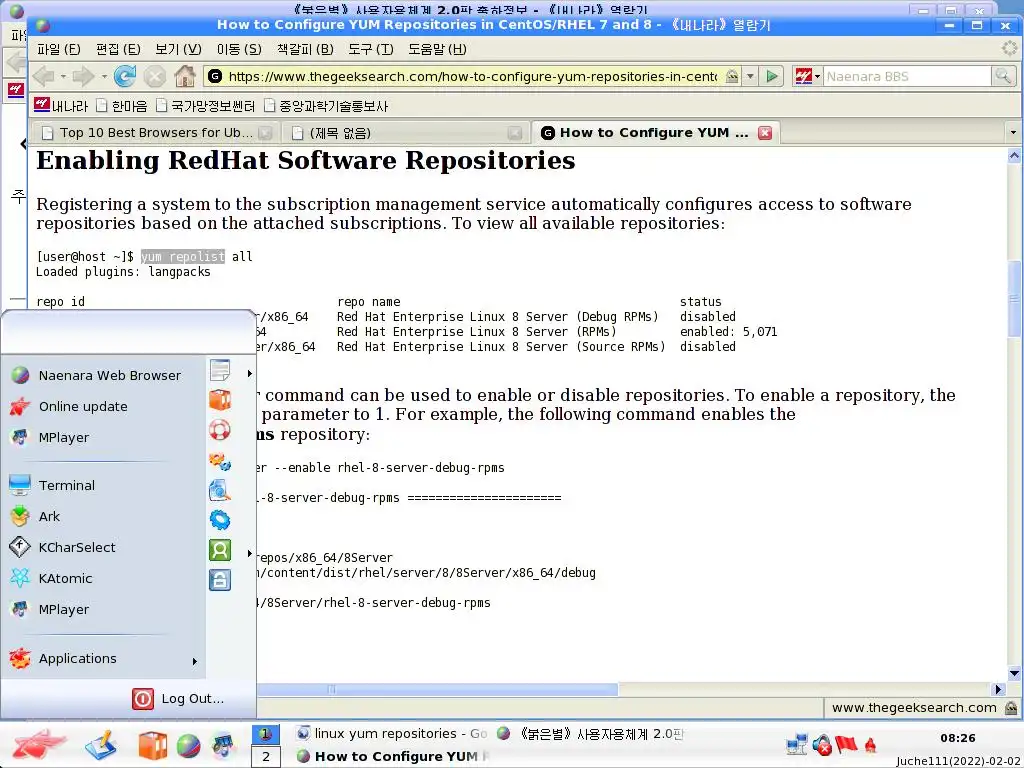Start Online update from the menu
This screenshot has height=768, width=1024.
(103, 406)
